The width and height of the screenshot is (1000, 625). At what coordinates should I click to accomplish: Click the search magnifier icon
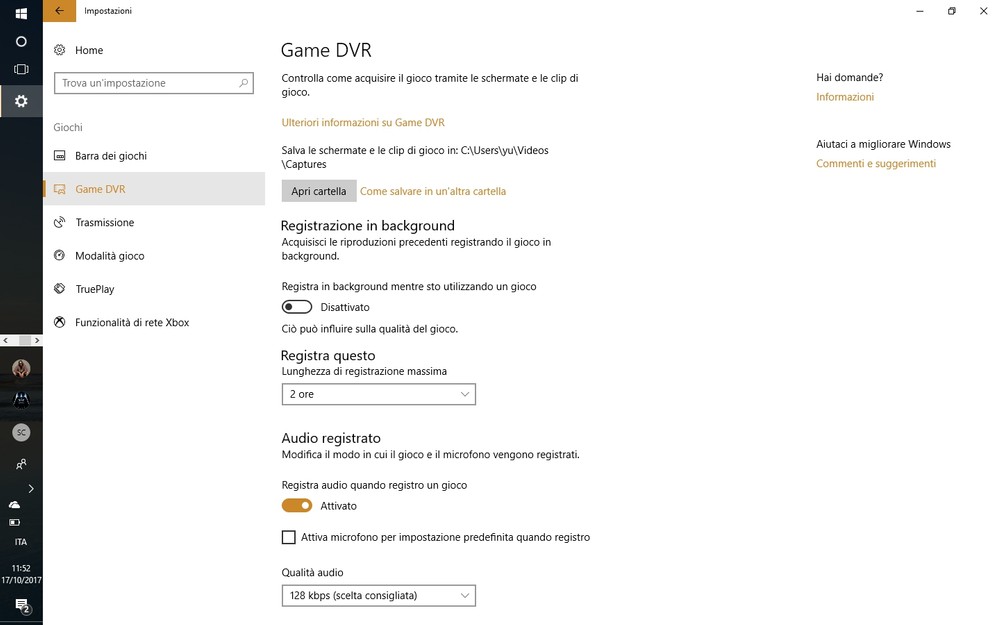click(243, 83)
